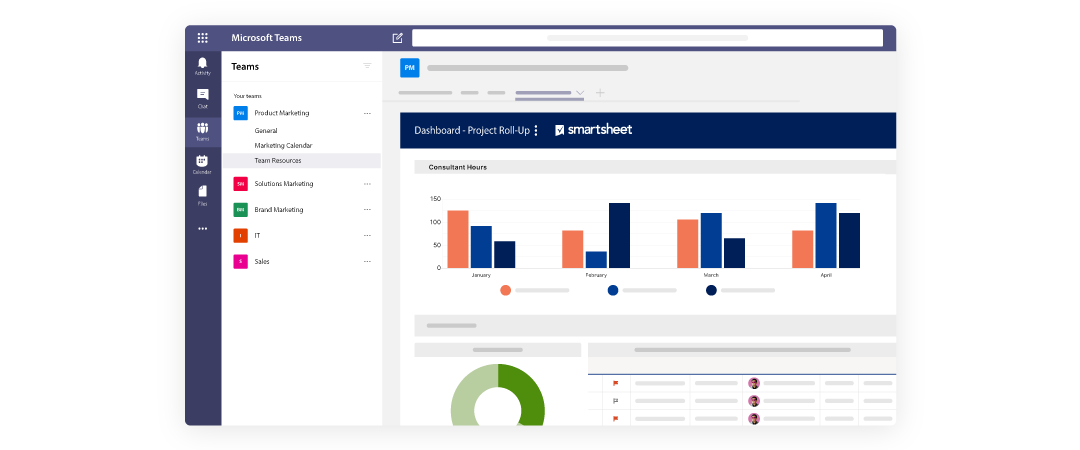Select the Brand Marketing team
Image resolution: width=1080 pixels, height=450 pixels.
[279, 209]
